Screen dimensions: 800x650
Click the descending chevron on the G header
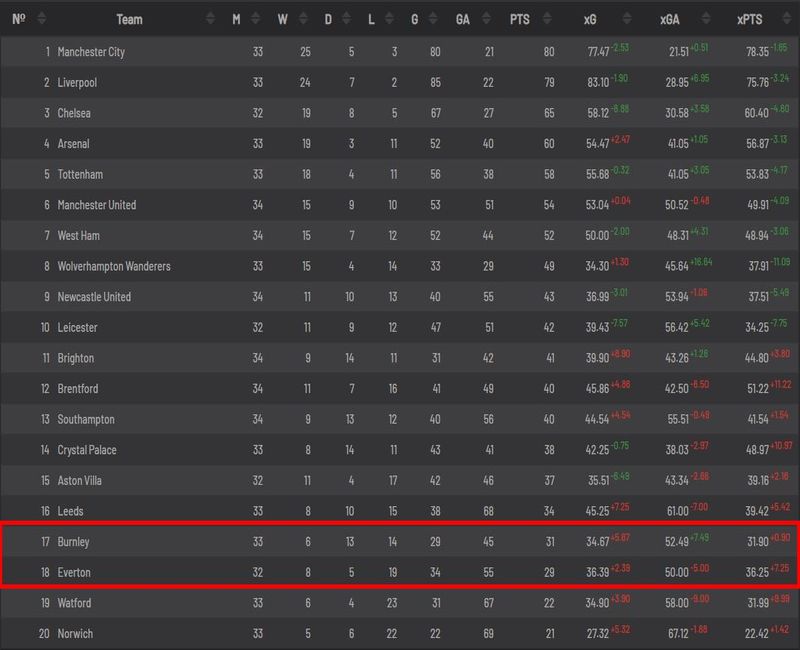[x=431, y=20]
